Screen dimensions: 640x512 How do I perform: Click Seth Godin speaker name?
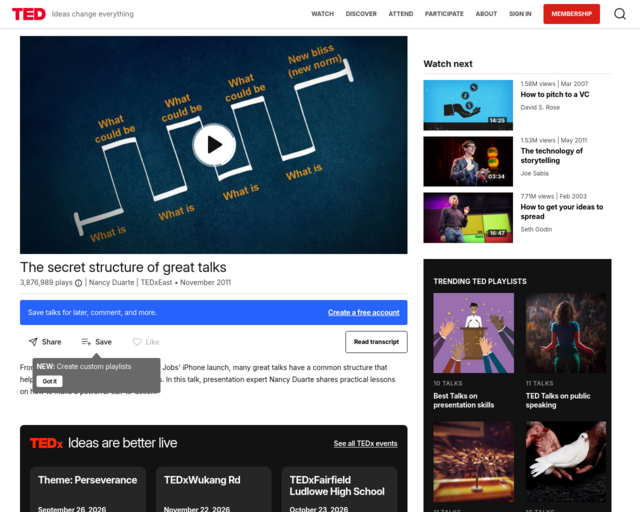point(536,229)
